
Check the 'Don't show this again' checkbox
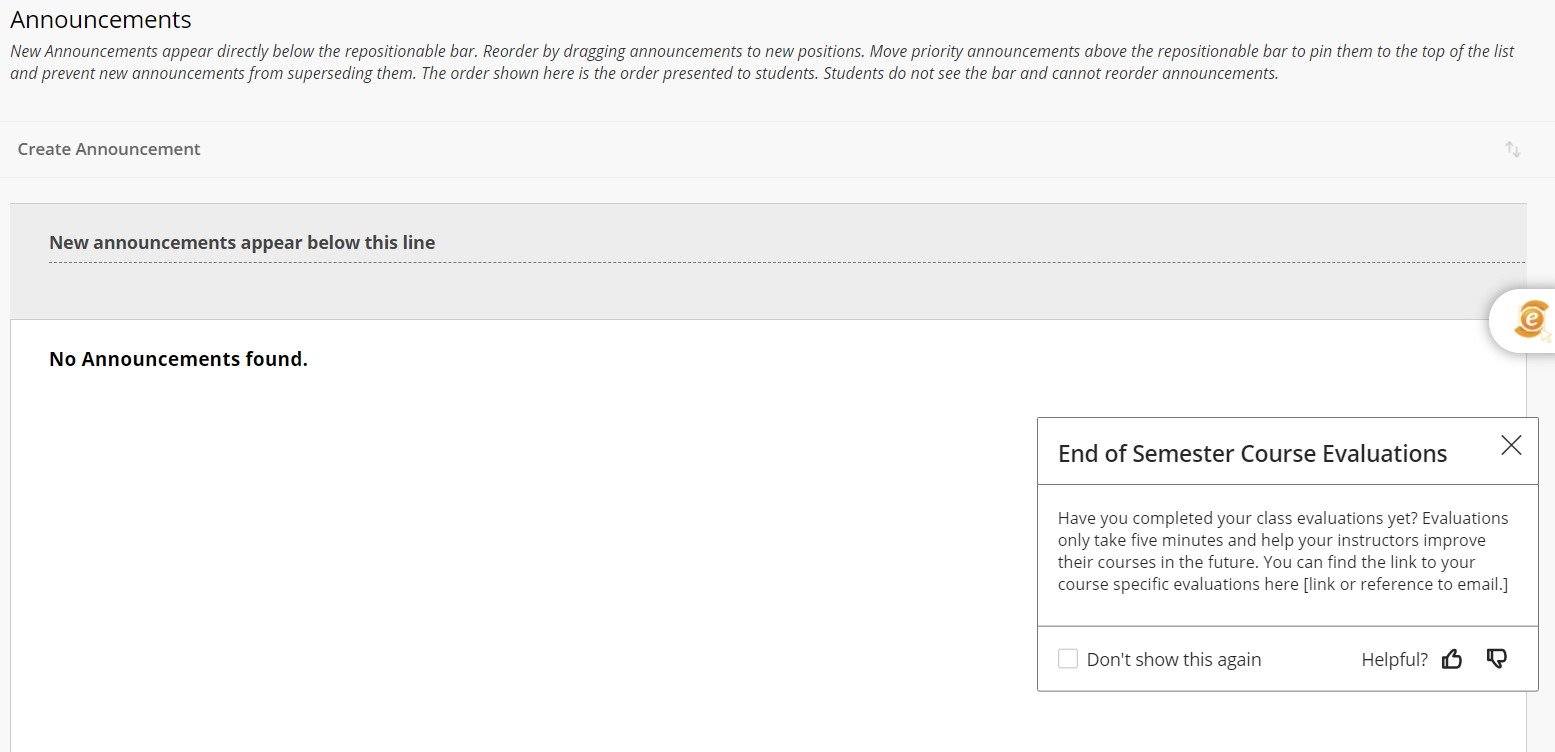click(1068, 659)
